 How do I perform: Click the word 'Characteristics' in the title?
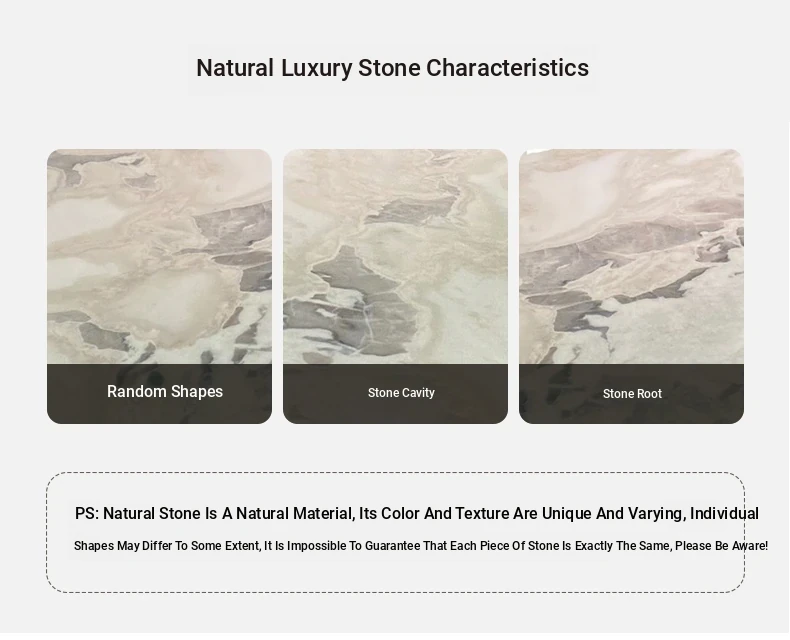coord(507,68)
